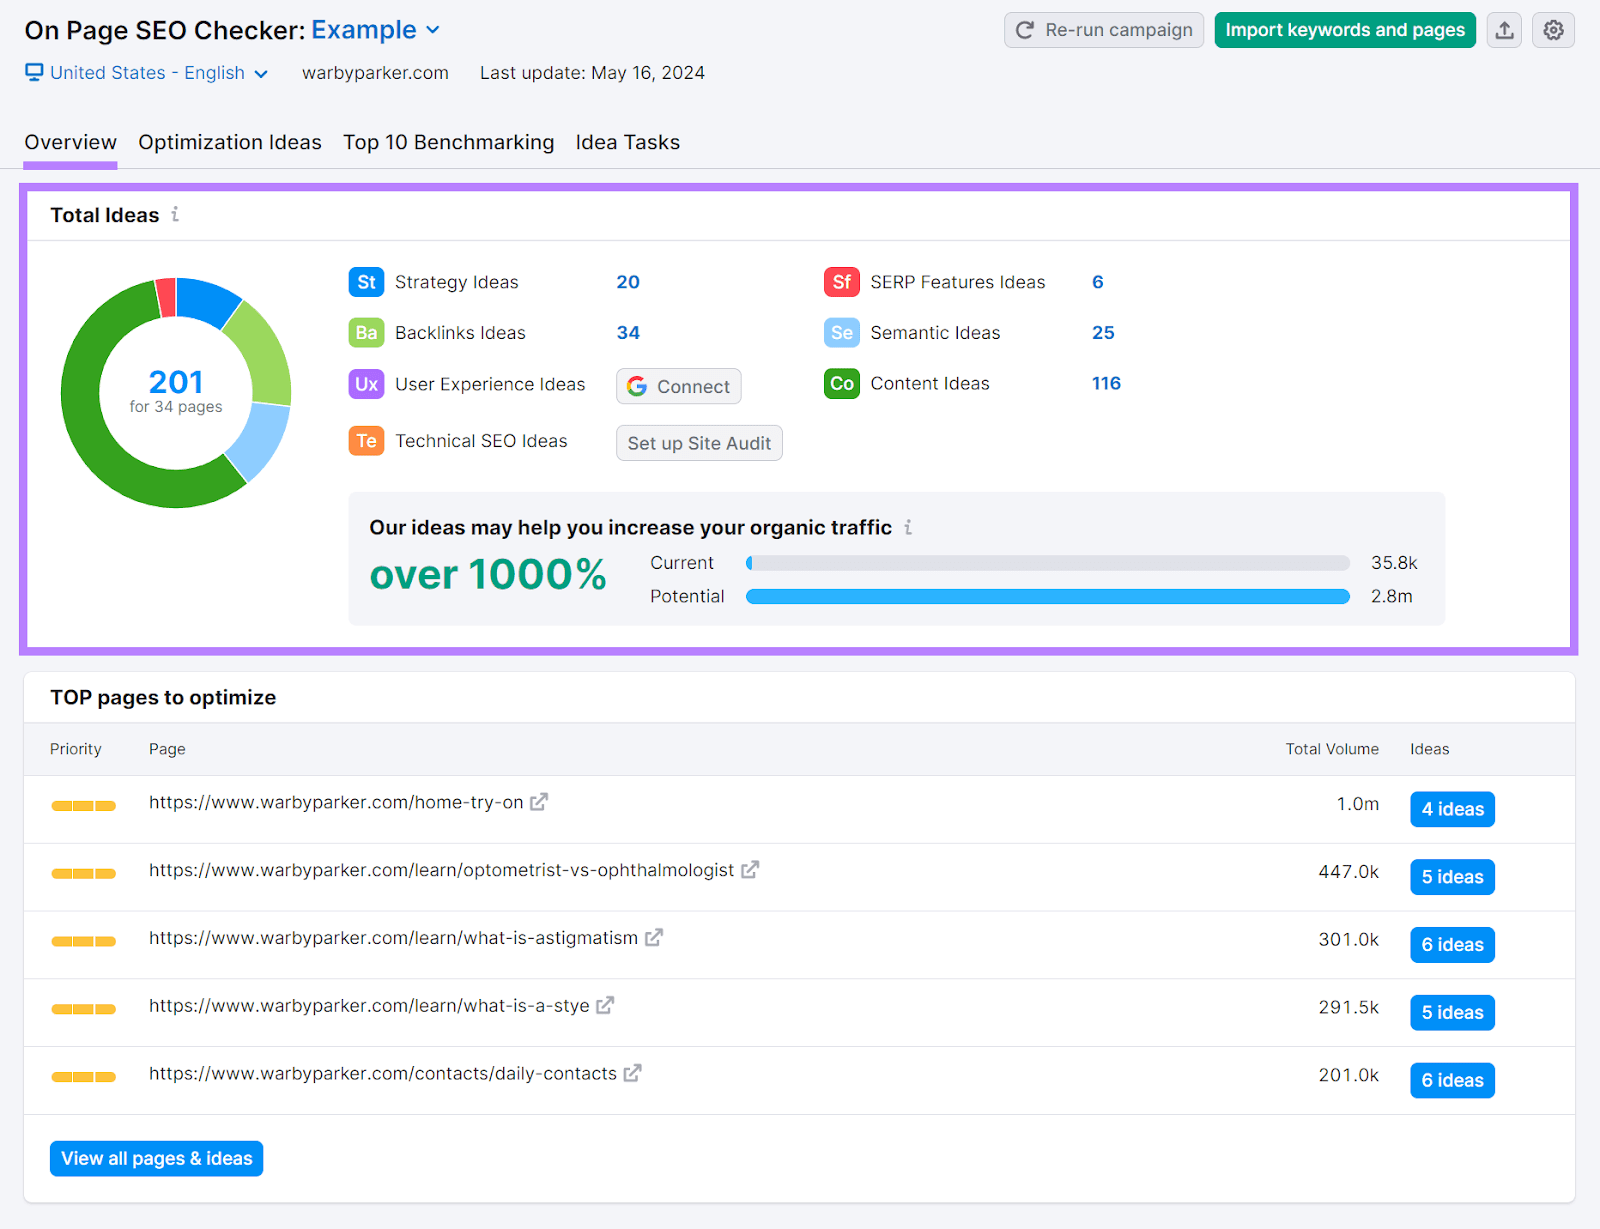This screenshot has height=1229, width=1600.
Task: Click Set up Site Audit
Action: pyautogui.click(x=698, y=443)
